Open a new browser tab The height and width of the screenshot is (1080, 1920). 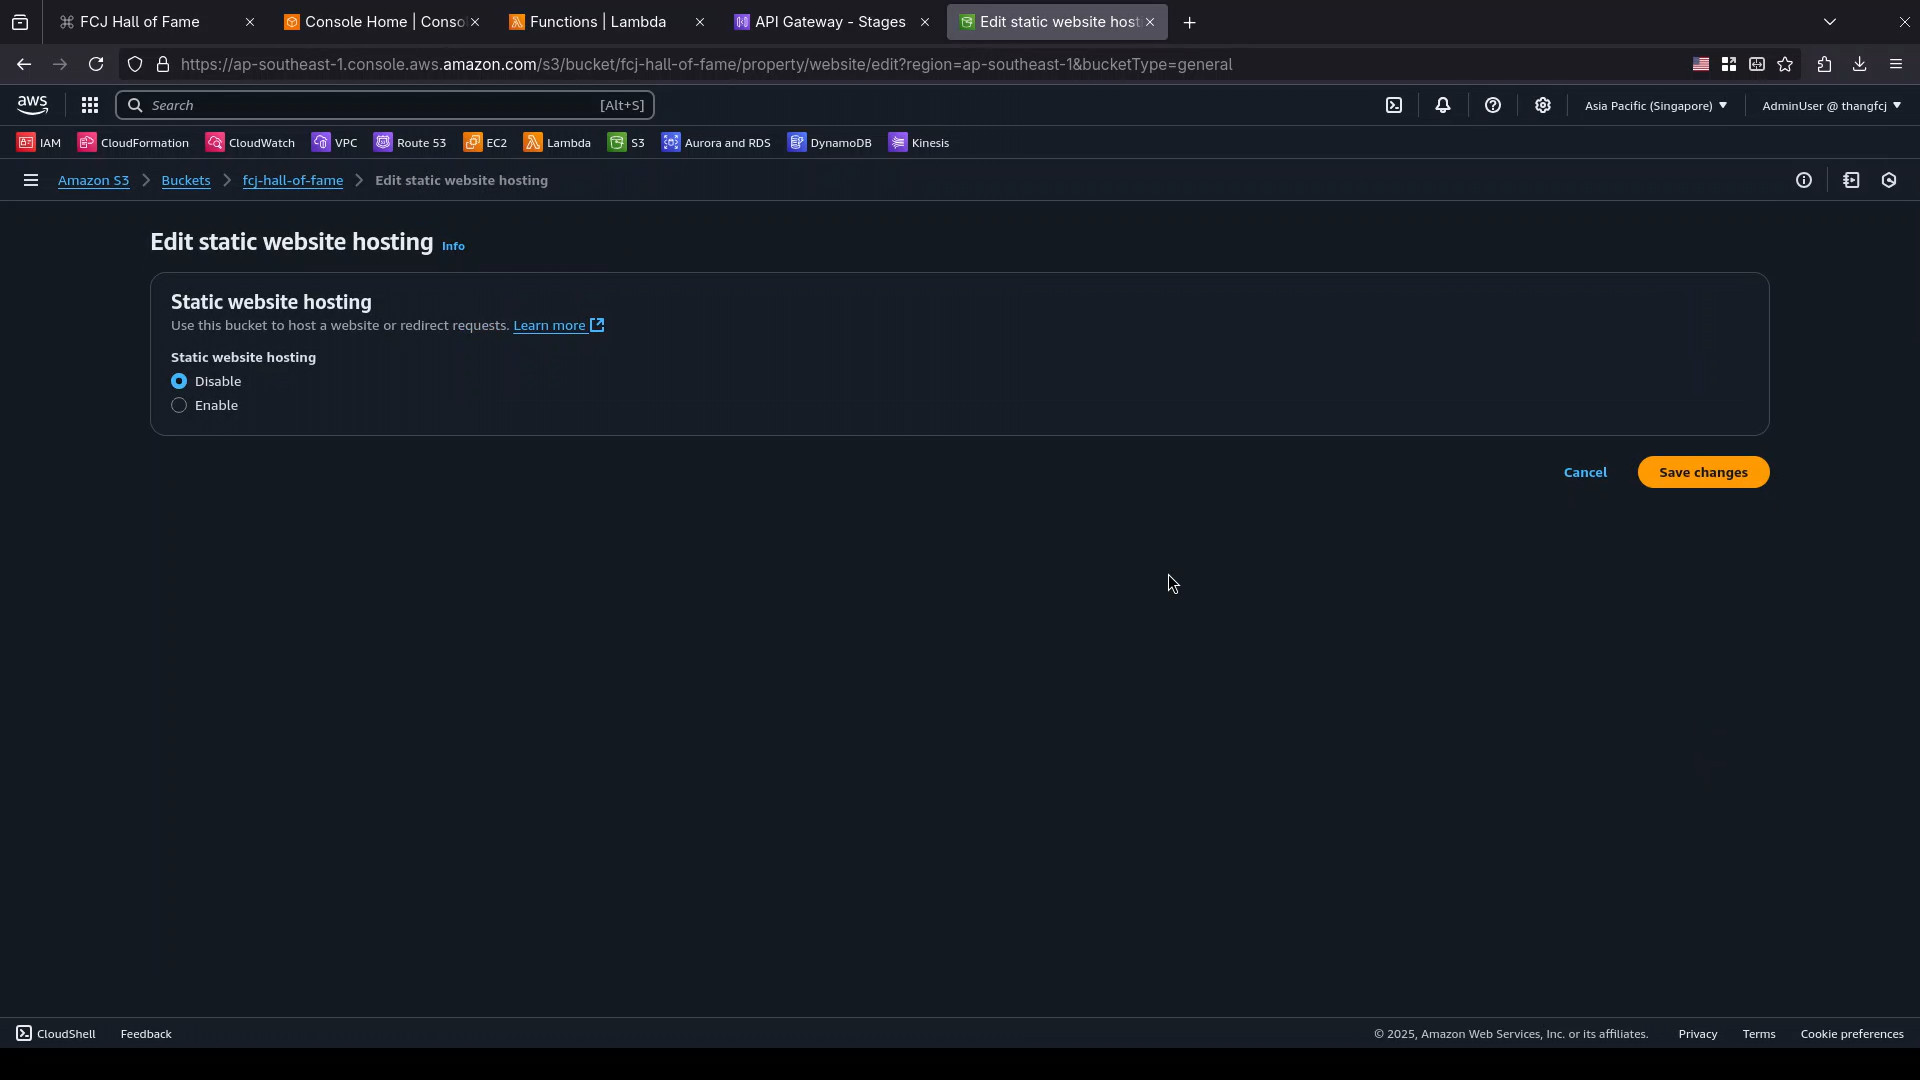[x=1189, y=22]
